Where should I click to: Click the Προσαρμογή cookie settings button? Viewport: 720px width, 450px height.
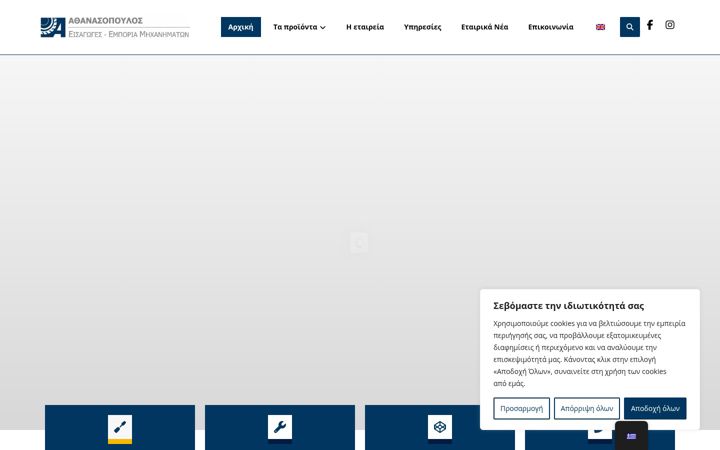[x=521, y=408]
